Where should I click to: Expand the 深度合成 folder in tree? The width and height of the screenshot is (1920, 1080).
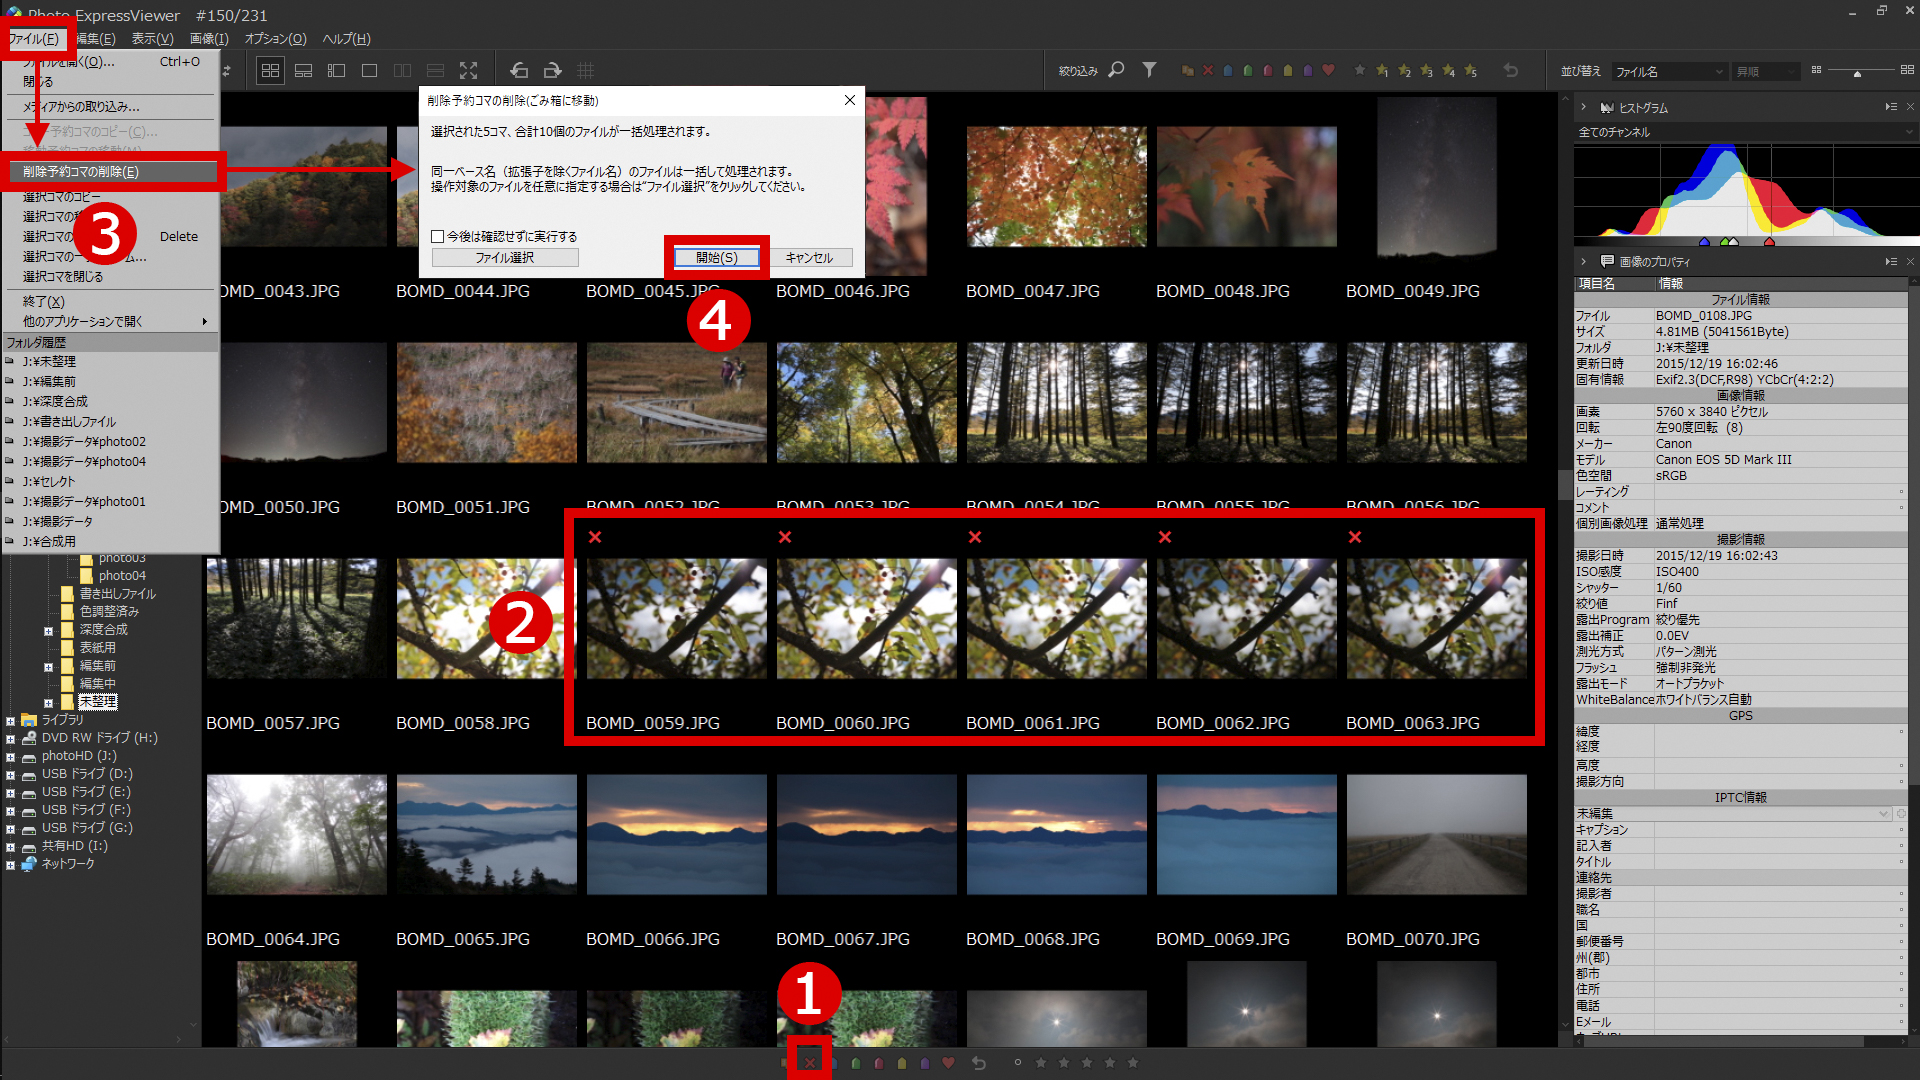click(48, 631)
